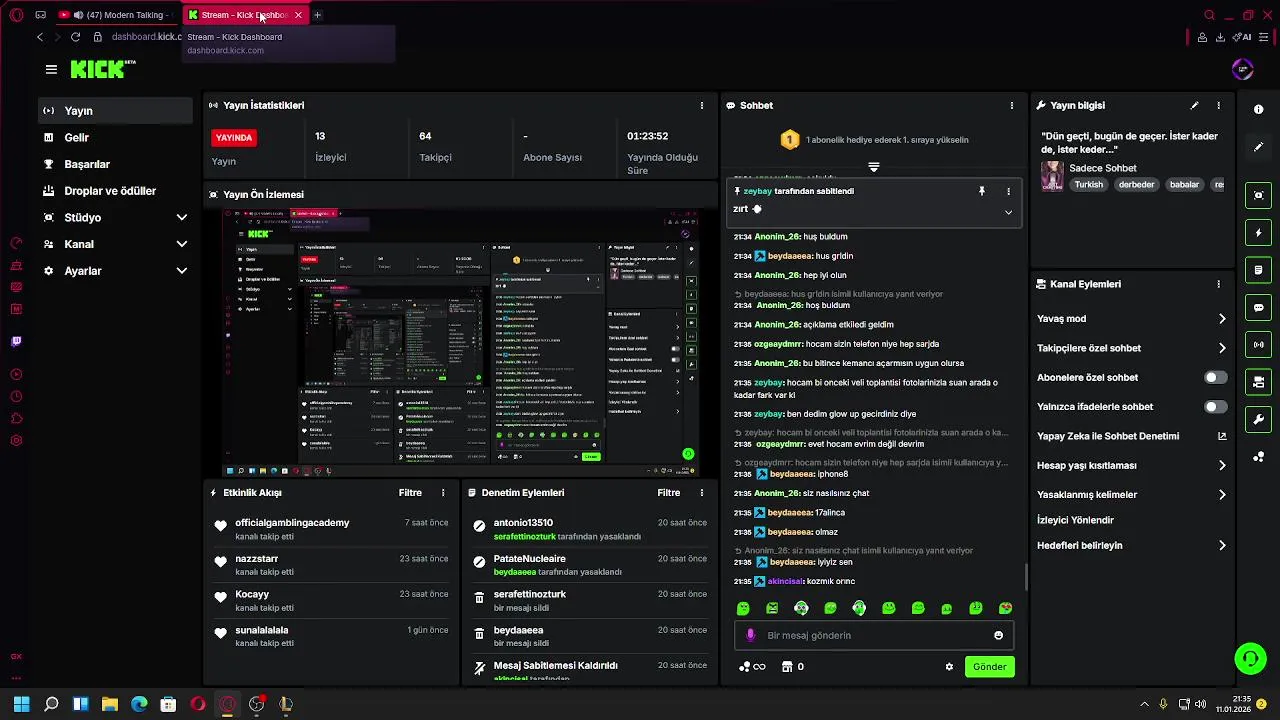Screen dimensions: 1280x720
Task: Open Filtre in Denetim Eylemleri panel
Action: tap(669, 493)
